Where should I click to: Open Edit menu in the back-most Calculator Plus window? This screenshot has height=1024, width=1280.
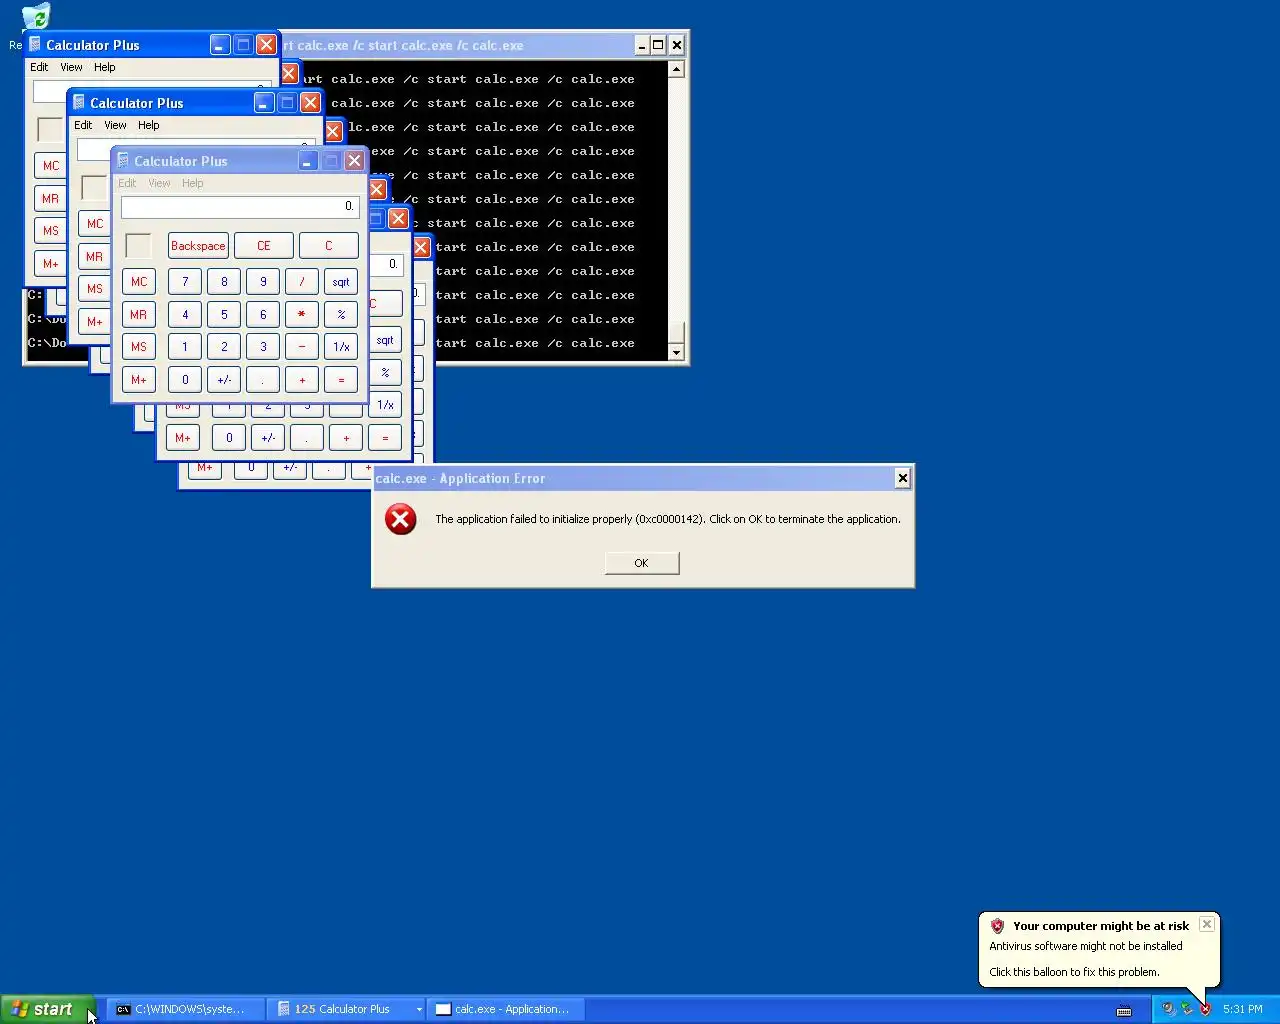tap(39, 67)
